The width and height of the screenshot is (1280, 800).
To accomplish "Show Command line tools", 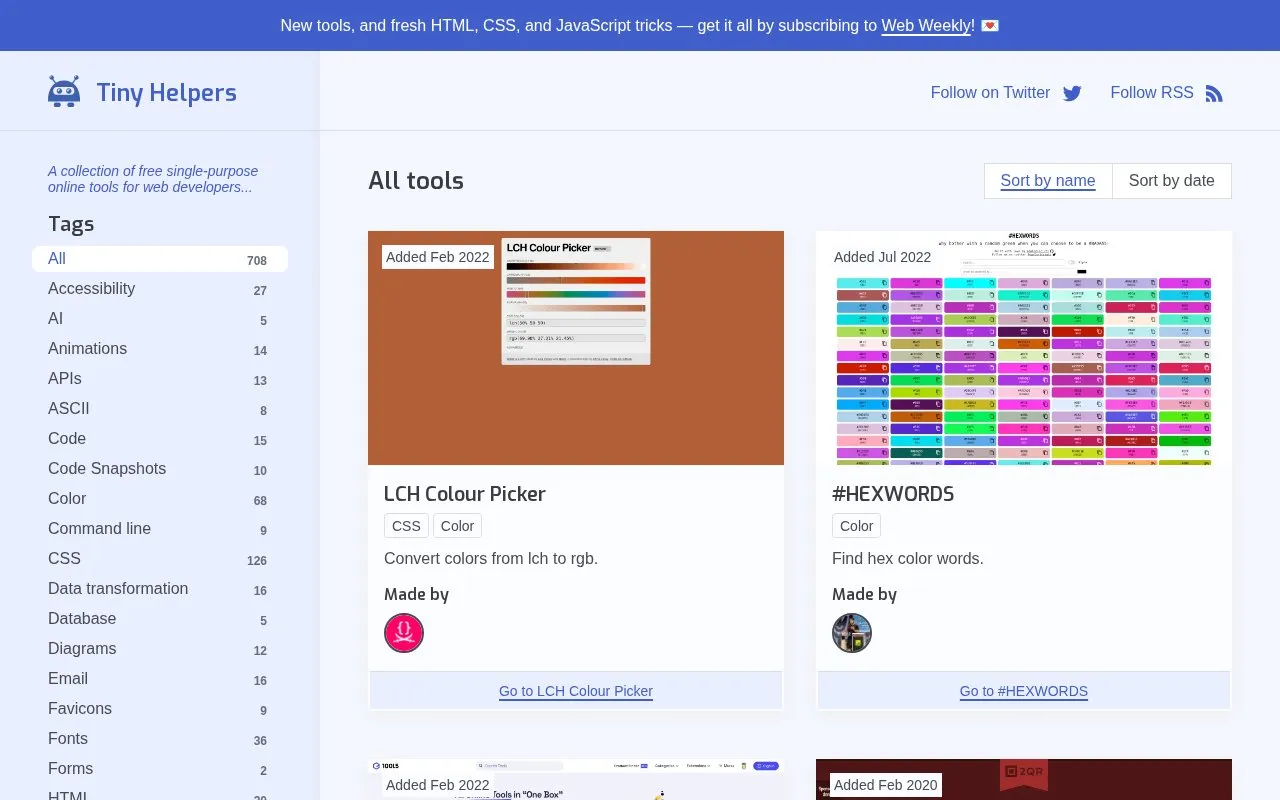I will 160,529.
